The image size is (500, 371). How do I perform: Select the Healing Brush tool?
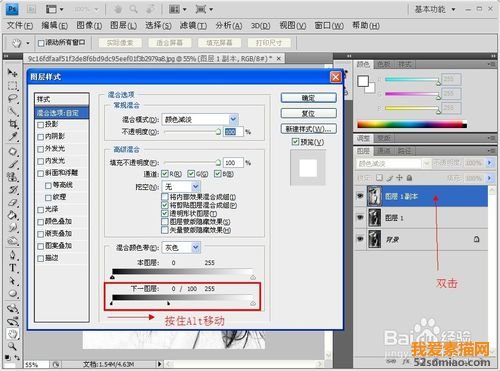[13, 151]
